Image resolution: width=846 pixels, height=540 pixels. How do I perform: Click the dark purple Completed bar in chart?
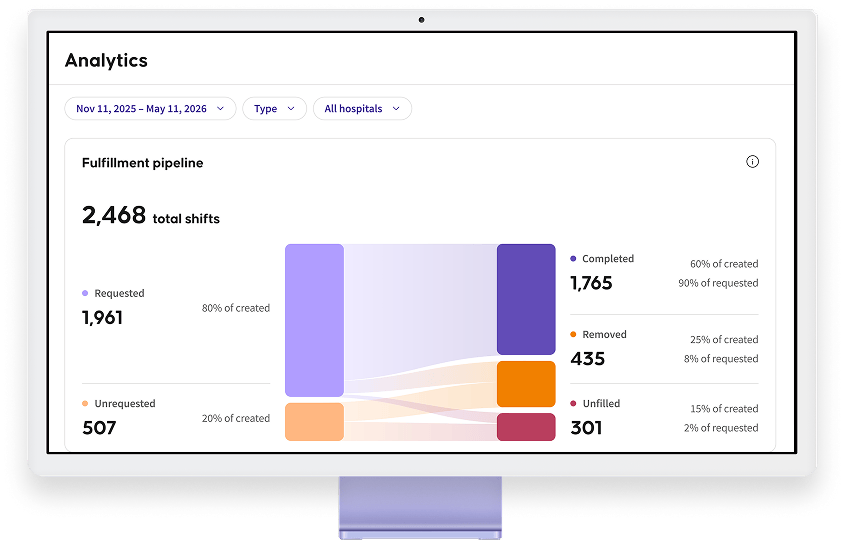tap(526, 299)
